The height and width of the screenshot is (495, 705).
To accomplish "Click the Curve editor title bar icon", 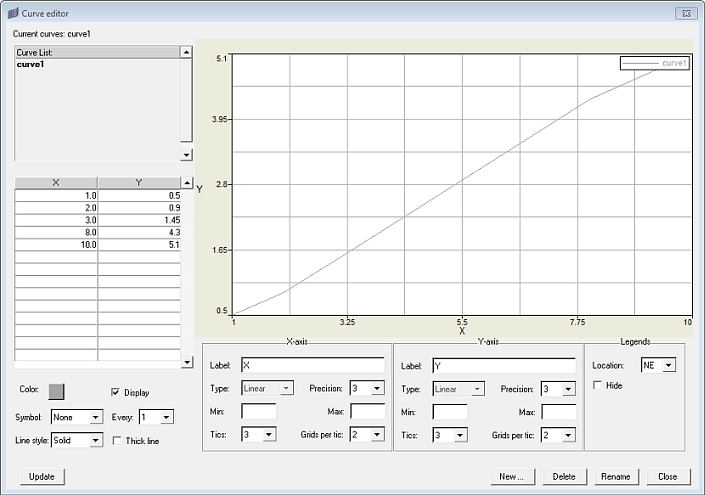I will coord(12,13).
